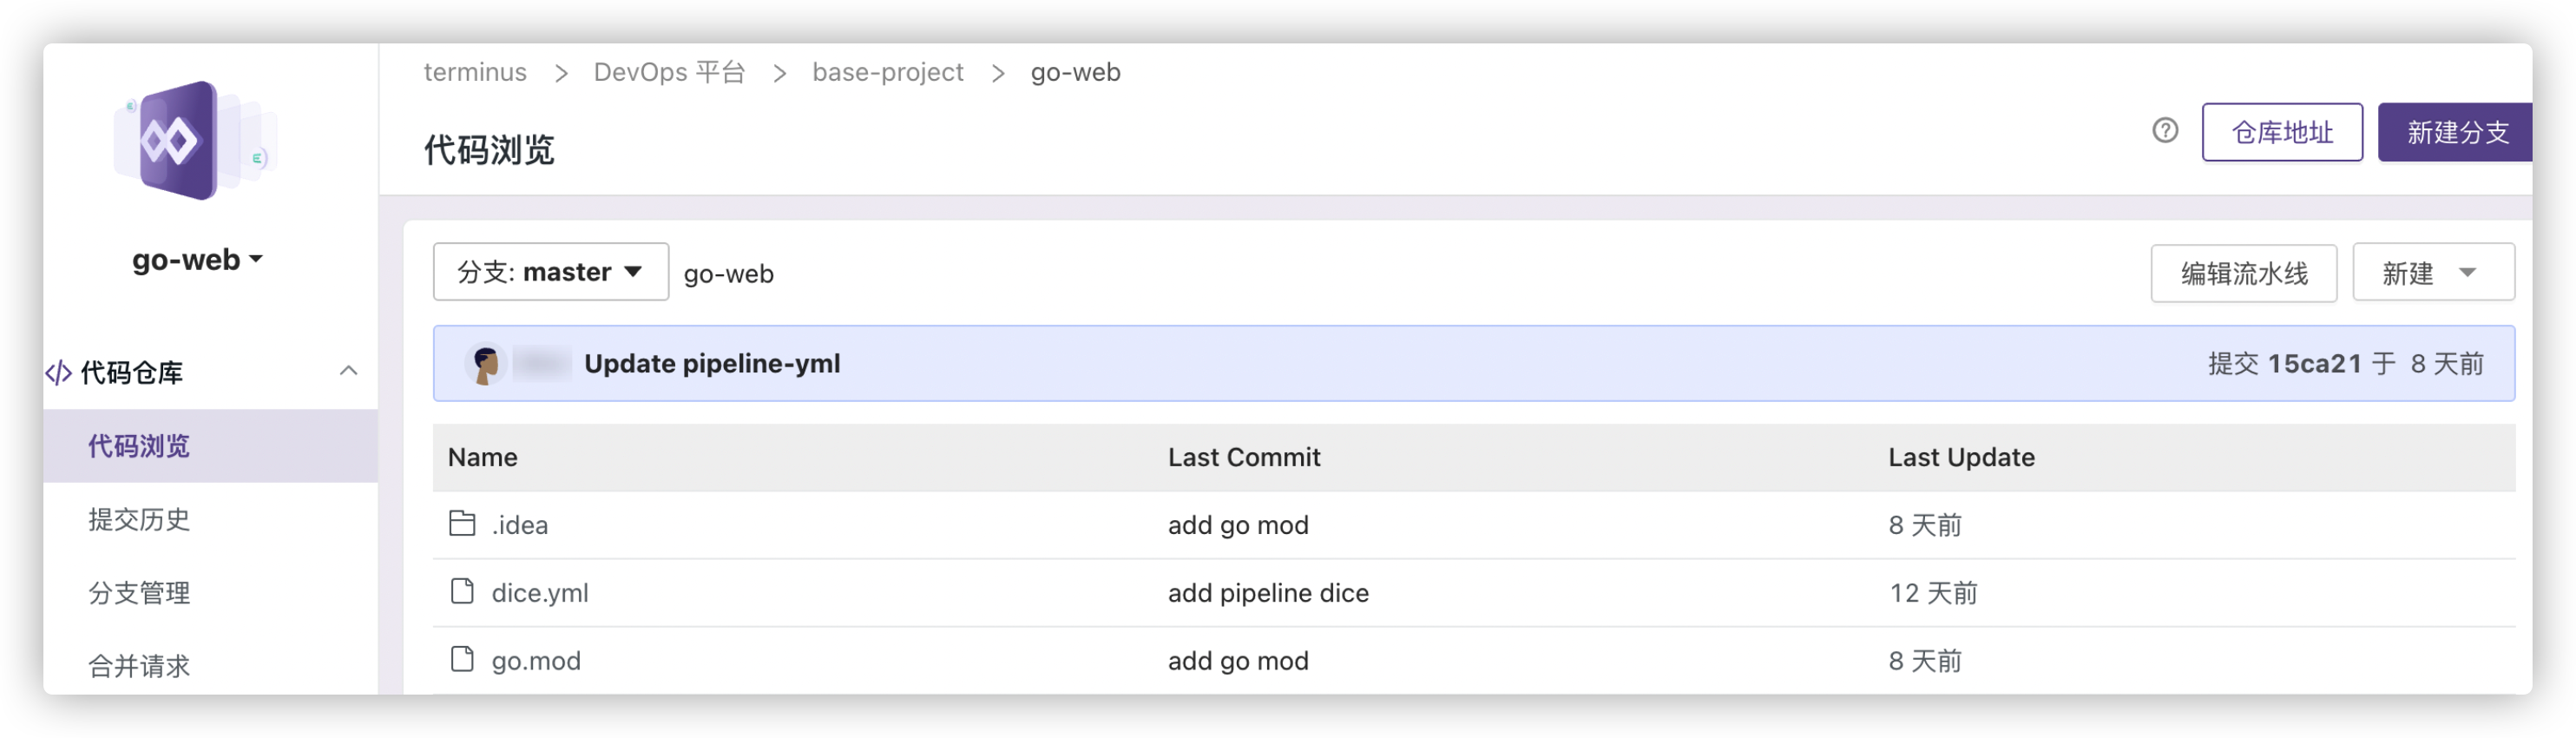Open the master branch selector dropdown

[550, 272]
